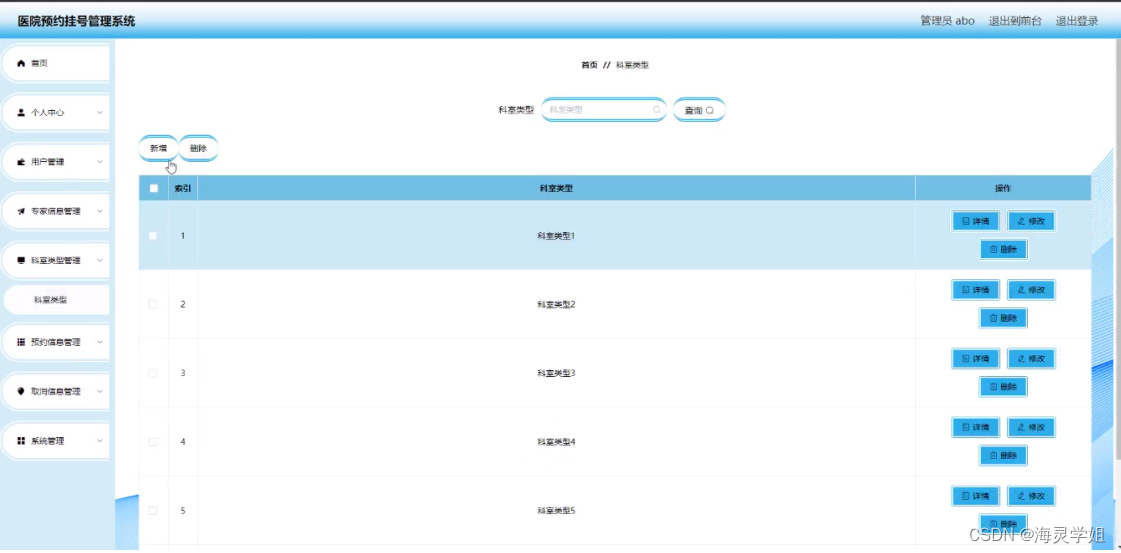Select the 科室类型 submenu item in sidebar
The width and height of the screenshot is (1121, 553).
click(x=56, y=300)
